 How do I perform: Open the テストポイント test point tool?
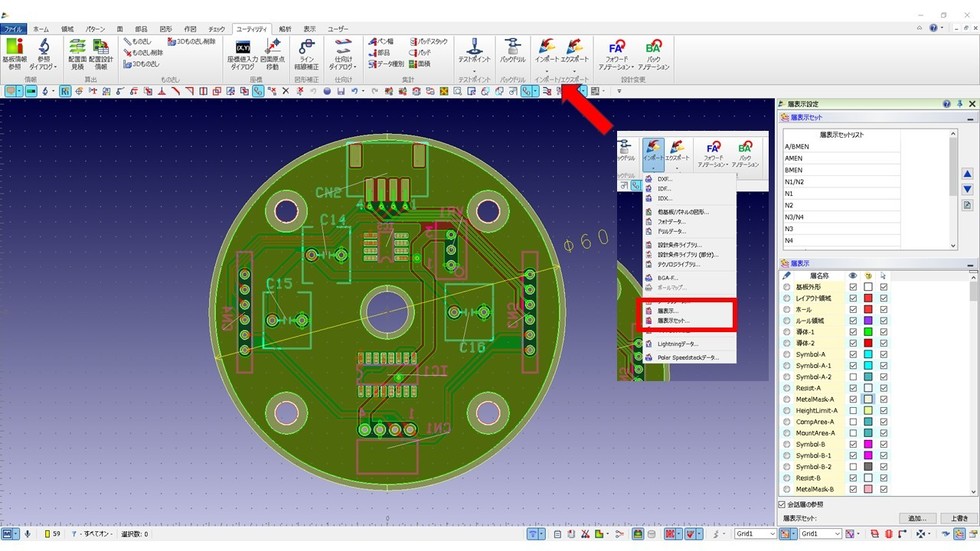473,52
